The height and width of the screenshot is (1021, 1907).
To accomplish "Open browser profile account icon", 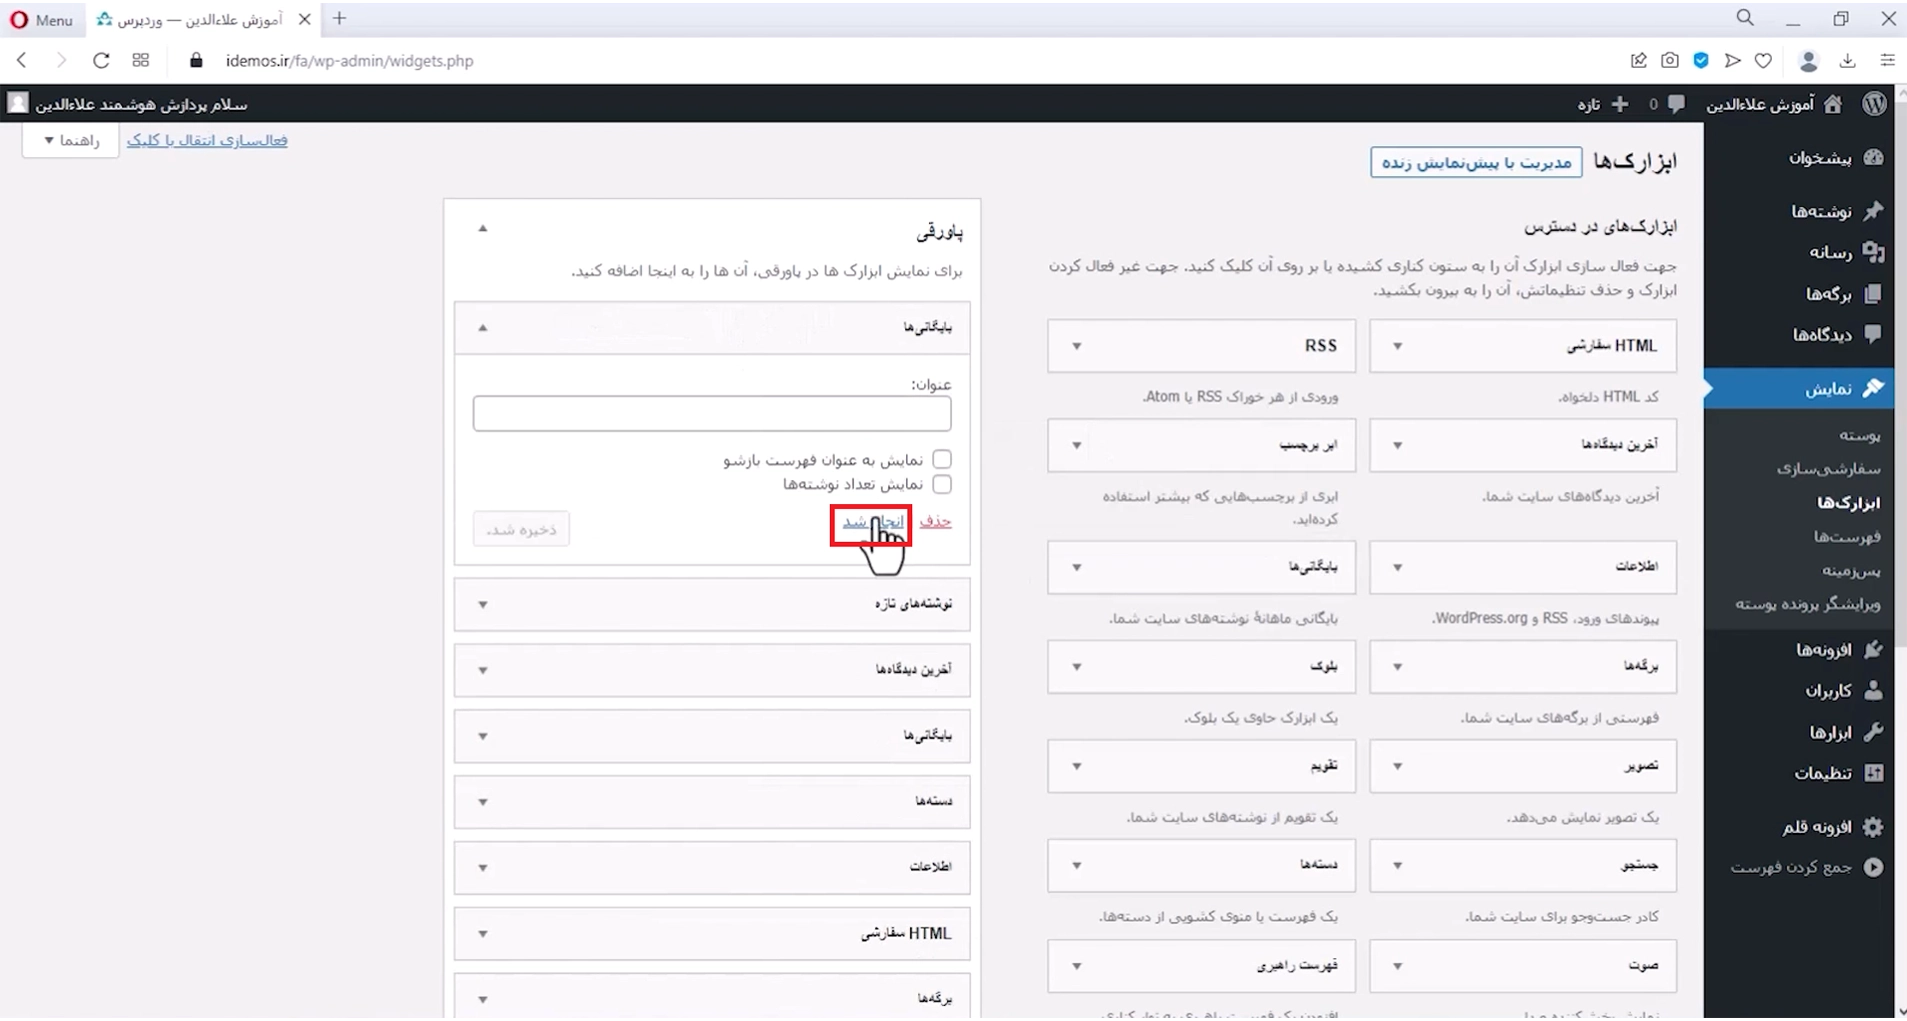I will point(1808,61).
